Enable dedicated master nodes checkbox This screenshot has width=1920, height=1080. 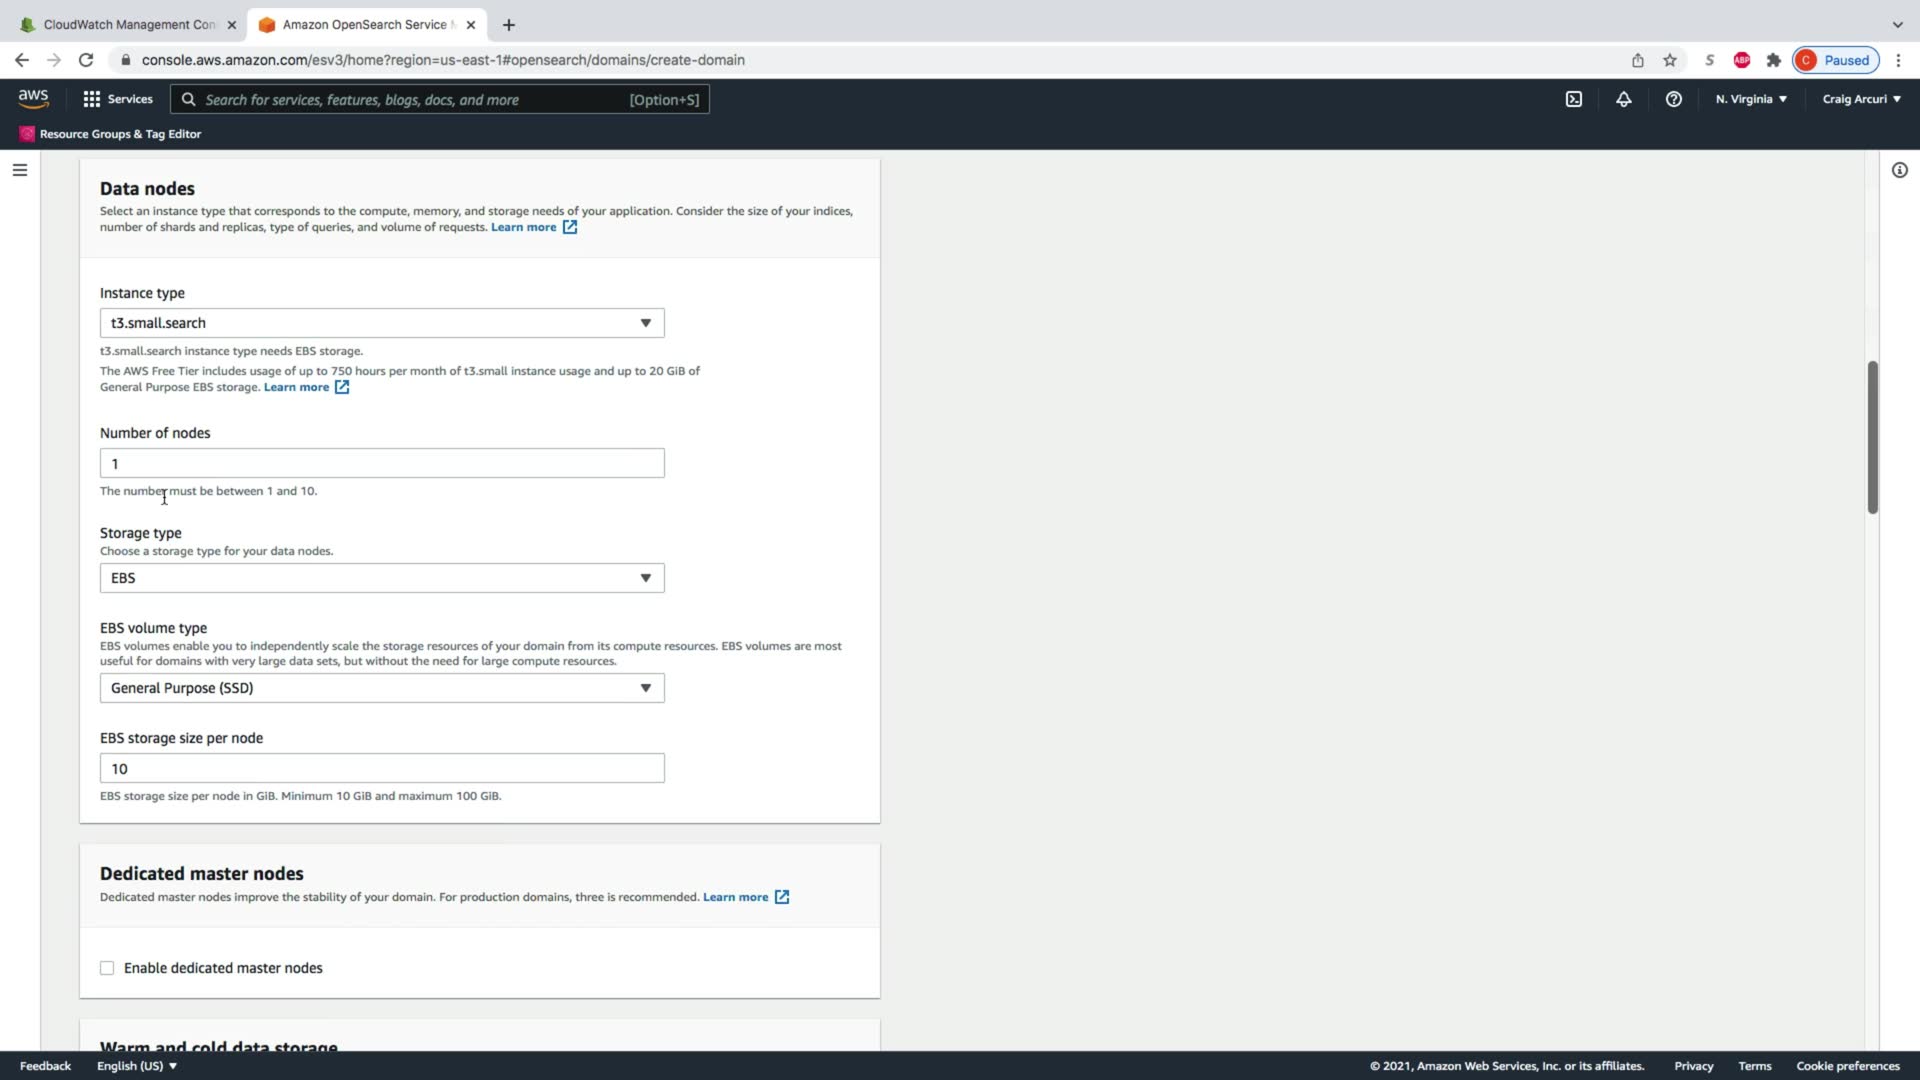107,968
